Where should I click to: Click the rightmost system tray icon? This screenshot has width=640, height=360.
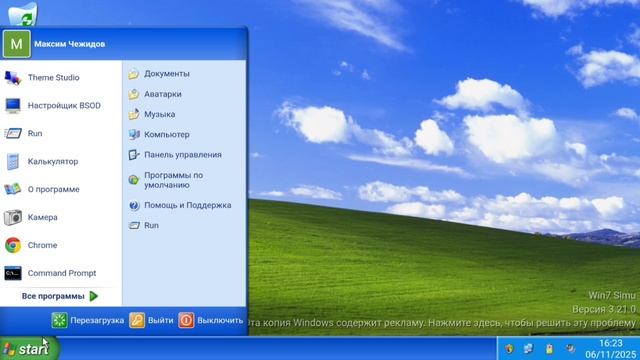pos(570,349)
